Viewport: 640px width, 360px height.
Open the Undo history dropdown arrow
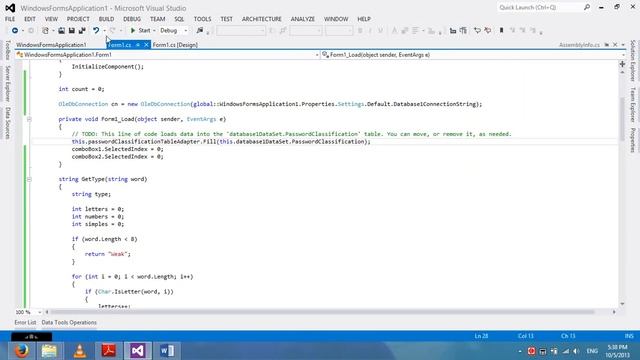(104, 31)
